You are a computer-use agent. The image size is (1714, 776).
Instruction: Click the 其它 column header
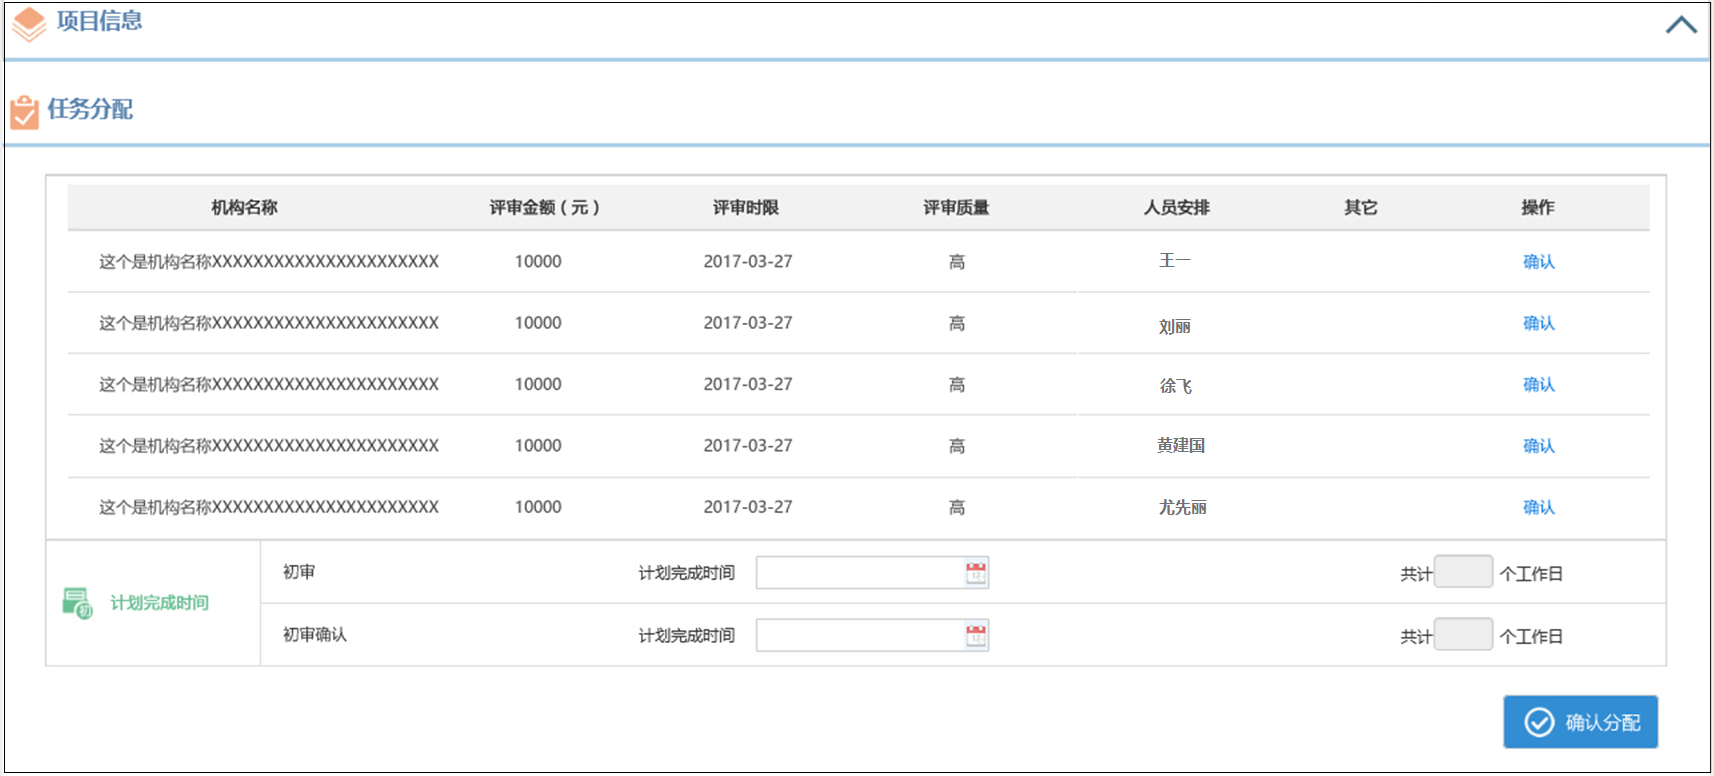click(1360, 208)
